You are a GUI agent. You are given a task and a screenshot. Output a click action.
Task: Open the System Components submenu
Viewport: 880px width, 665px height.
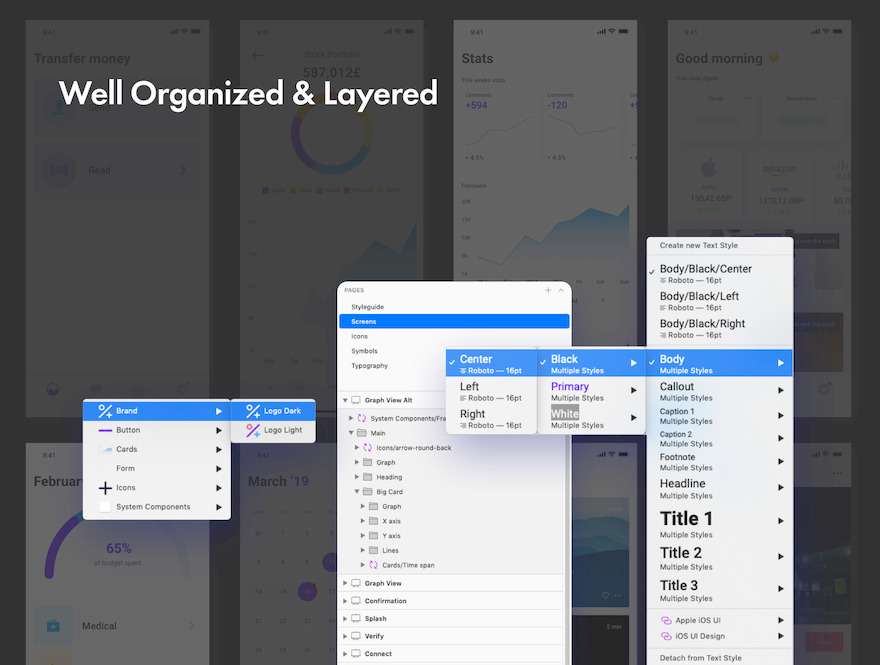157,507
